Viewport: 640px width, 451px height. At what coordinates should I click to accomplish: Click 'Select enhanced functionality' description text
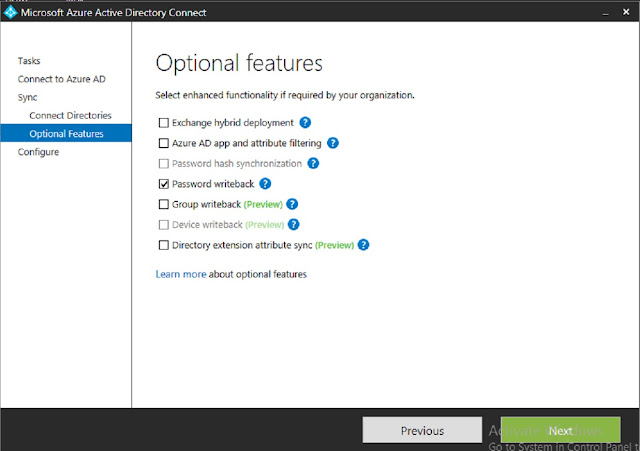click(x=285, y=95)
